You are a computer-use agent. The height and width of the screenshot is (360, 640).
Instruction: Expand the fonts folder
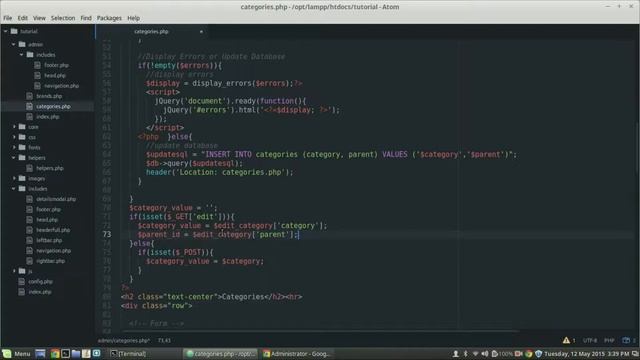pyautogui.click(x=14, y=147)
